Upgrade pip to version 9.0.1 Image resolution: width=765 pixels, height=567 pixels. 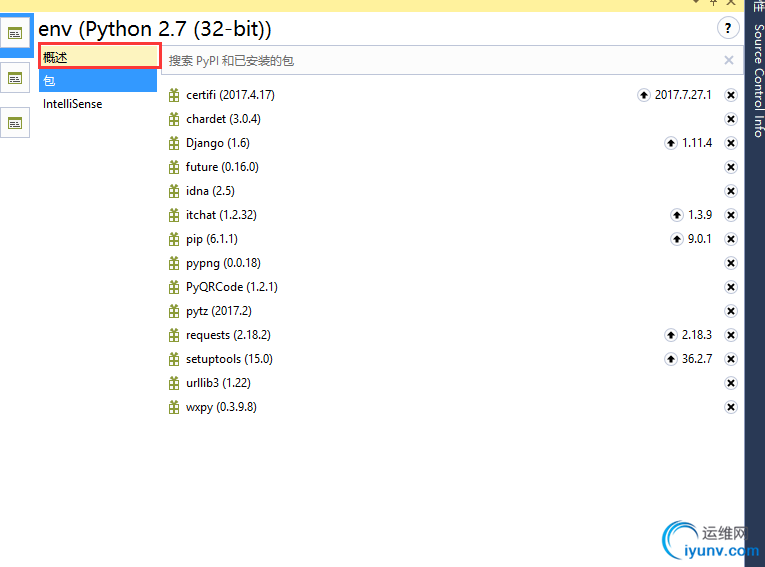(677, 239)
